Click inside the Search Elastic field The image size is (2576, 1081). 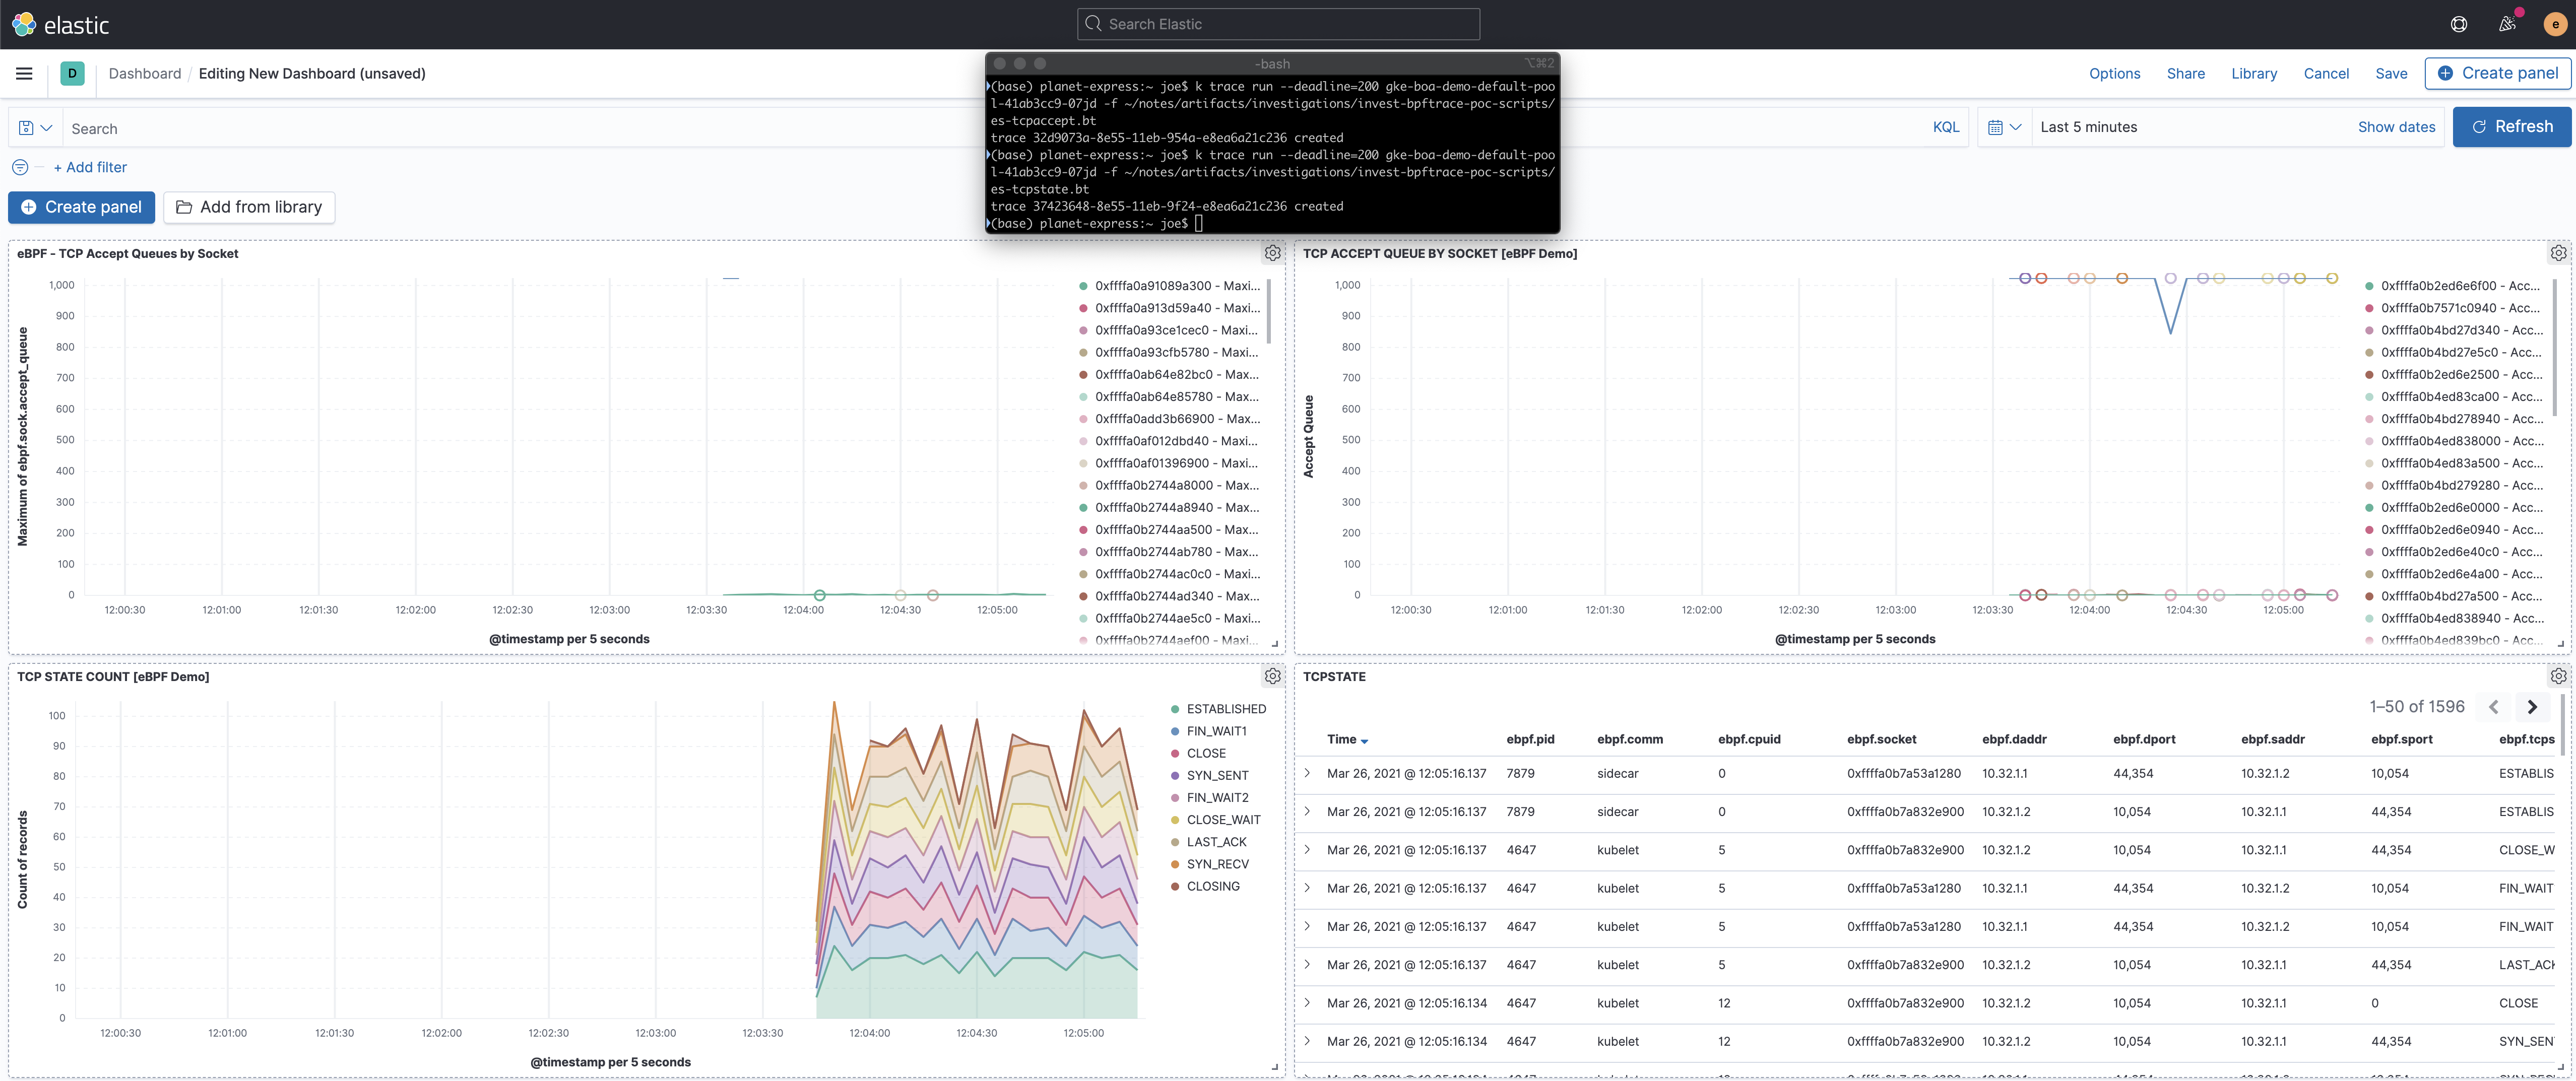[x=1278, y=23]
